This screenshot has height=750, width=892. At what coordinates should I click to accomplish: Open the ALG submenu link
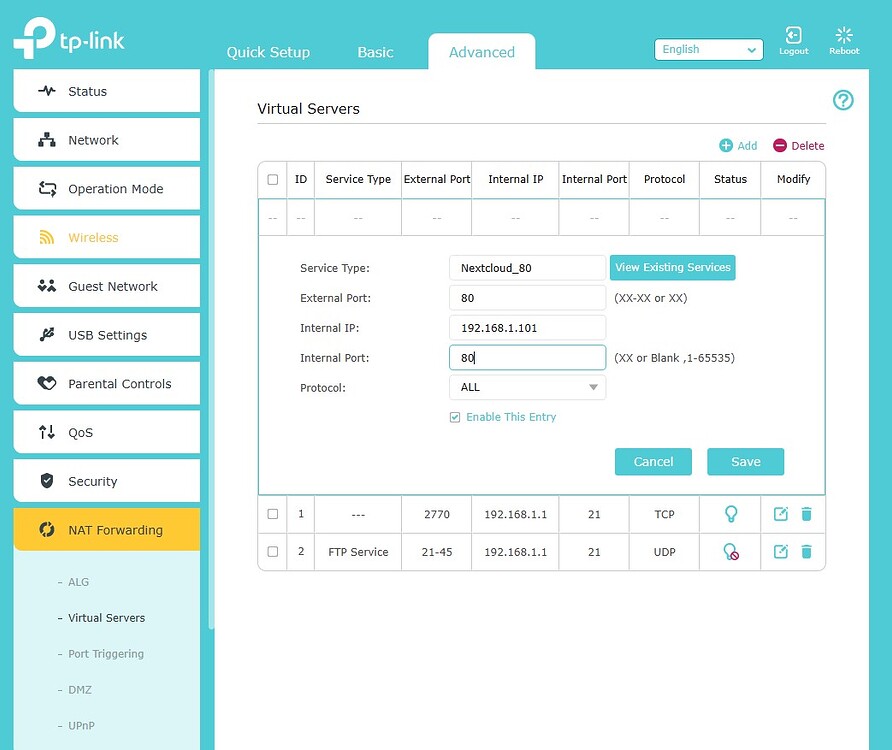pos(79,582)
